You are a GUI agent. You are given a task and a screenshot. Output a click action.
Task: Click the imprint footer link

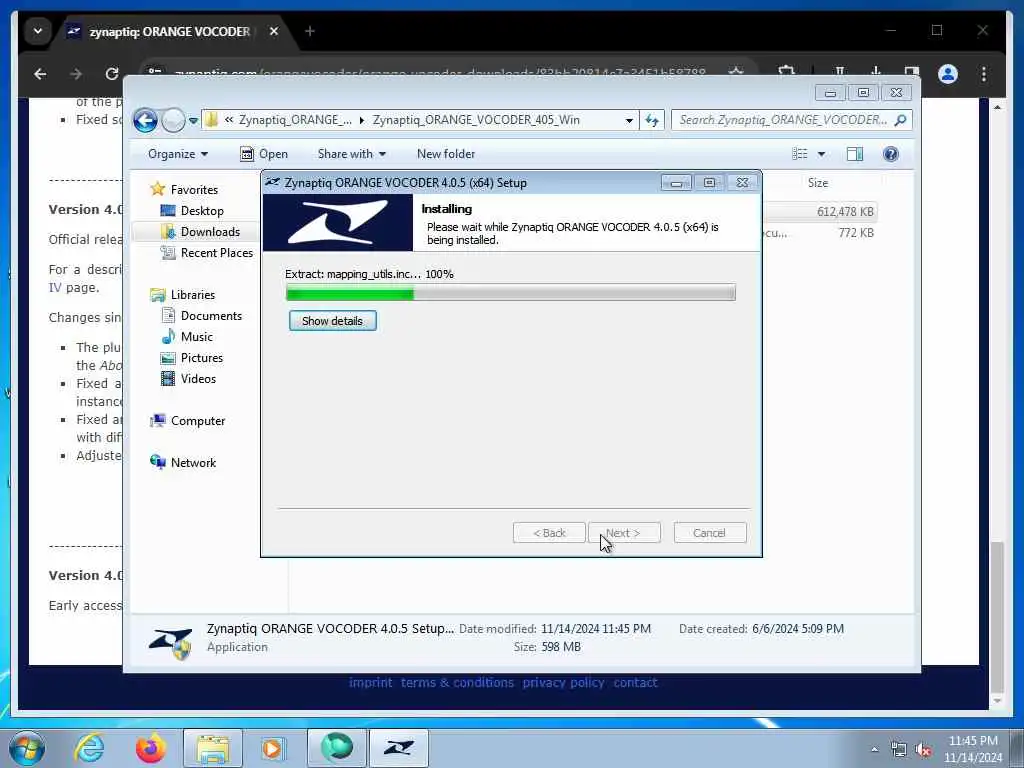click(x=370, y=682)
